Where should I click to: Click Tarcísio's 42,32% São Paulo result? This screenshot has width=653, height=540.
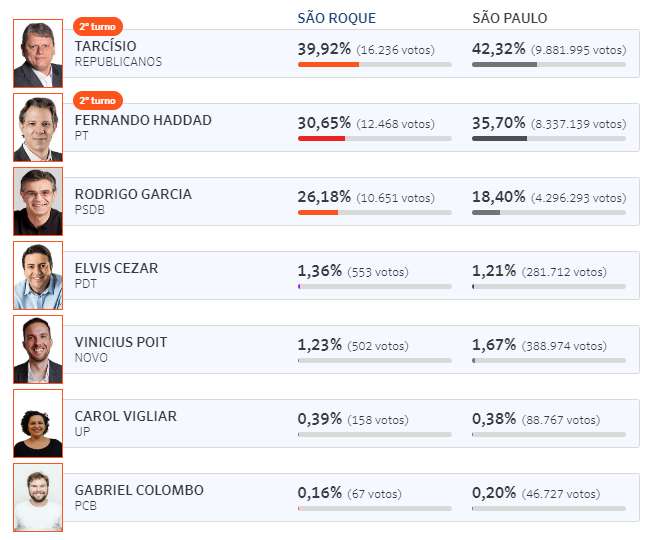[x=498, y=49]
